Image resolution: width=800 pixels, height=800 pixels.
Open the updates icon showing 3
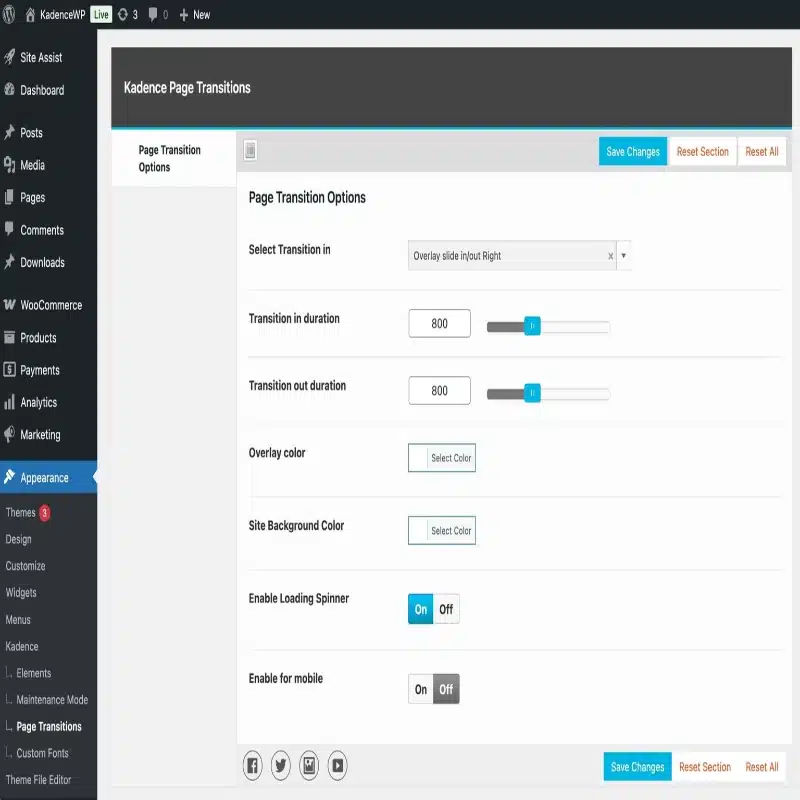point(128,15)
